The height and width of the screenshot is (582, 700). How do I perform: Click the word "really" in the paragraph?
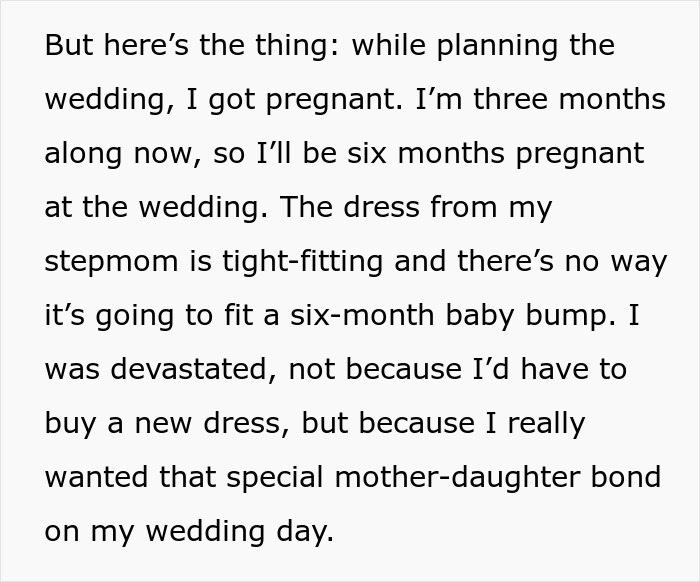pyautogui.click(x=546, y=424)
